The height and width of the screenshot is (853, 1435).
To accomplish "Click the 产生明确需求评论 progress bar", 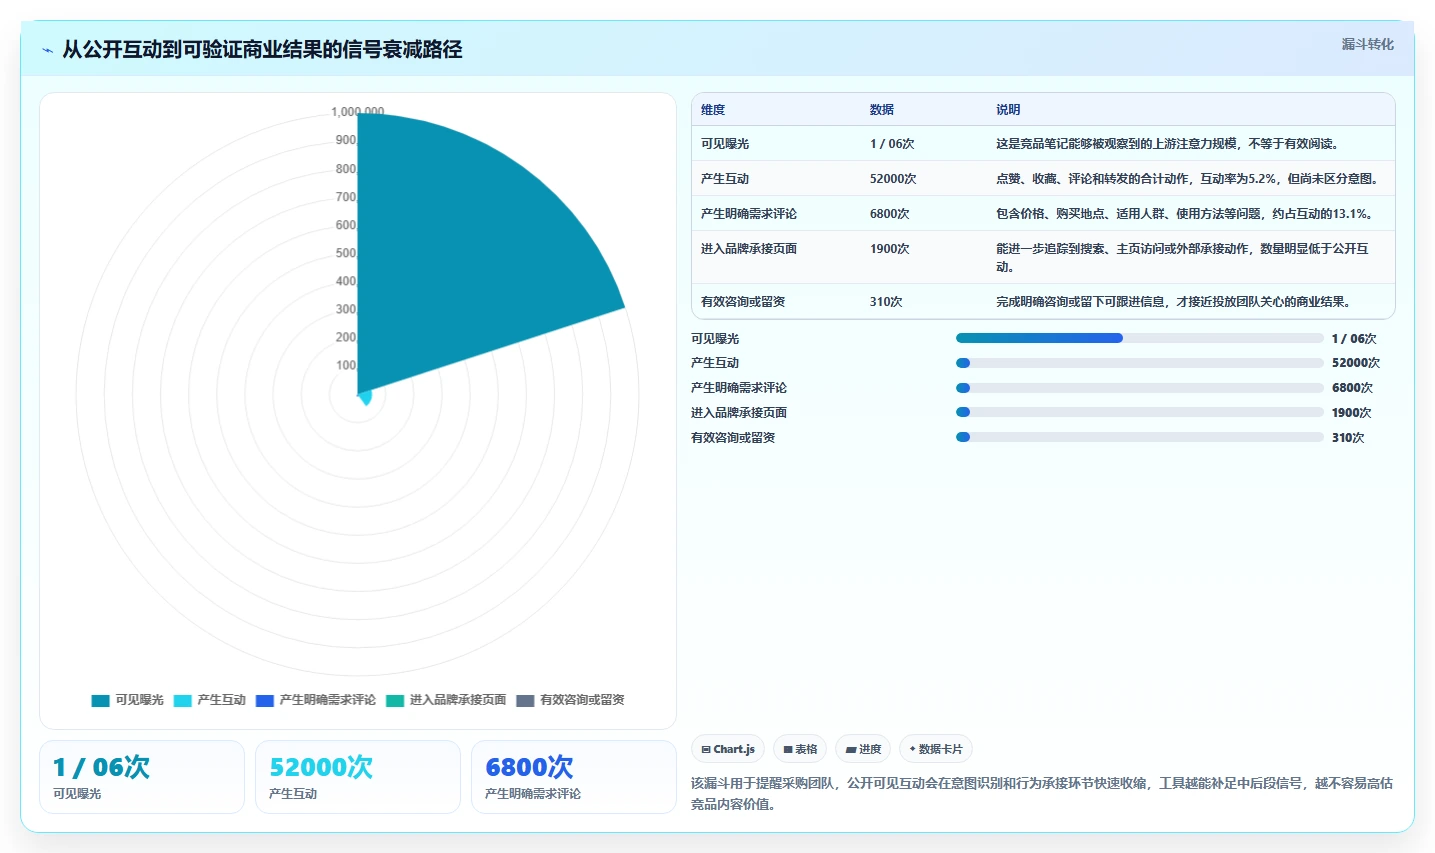I will (1140, 388).
